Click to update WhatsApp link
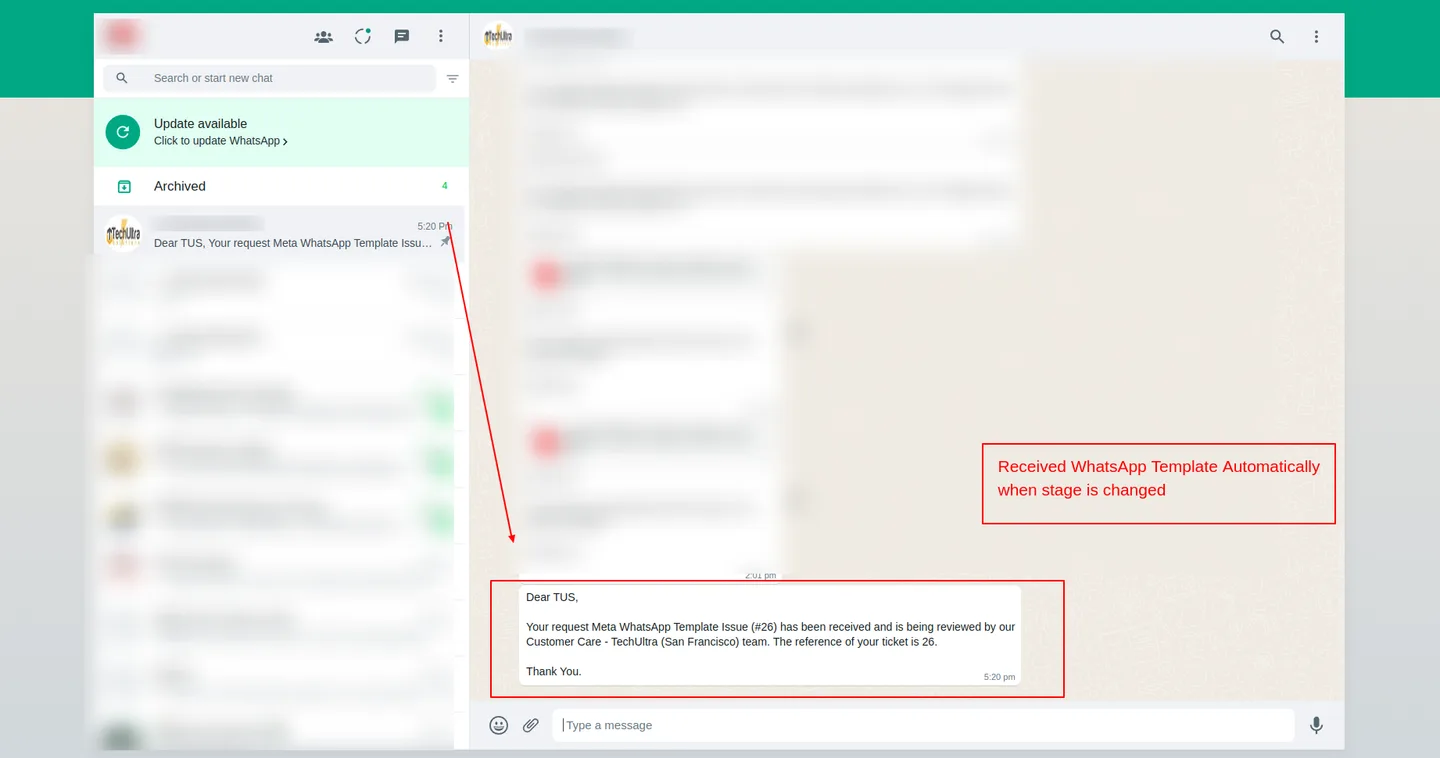Viewport: 1440px width, 758px height. tap(221, 141)
